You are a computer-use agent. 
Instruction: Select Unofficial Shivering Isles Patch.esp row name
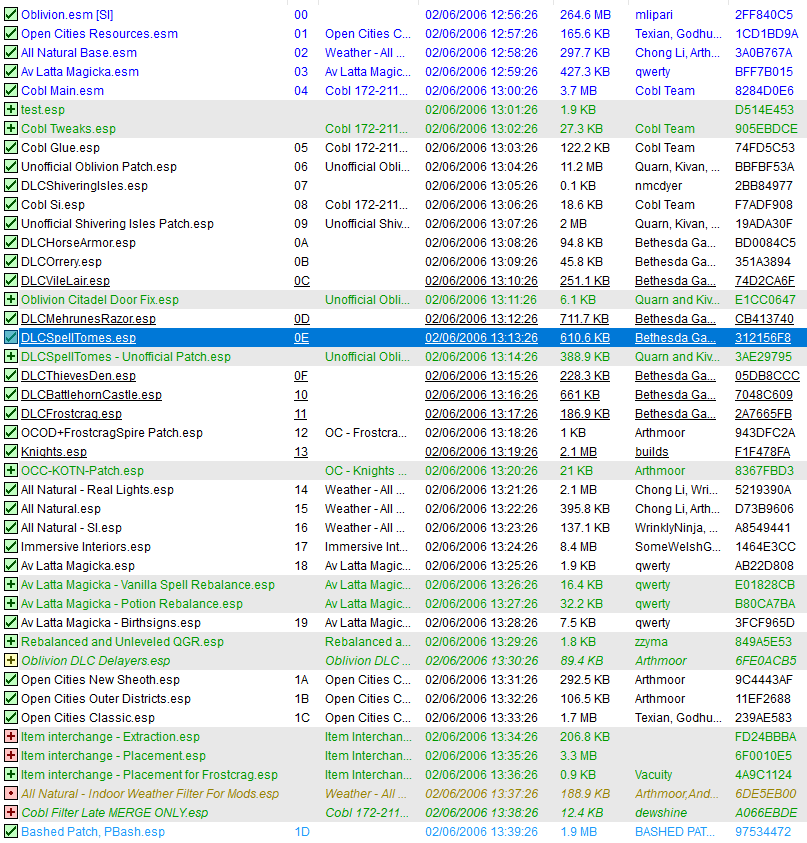117,224
